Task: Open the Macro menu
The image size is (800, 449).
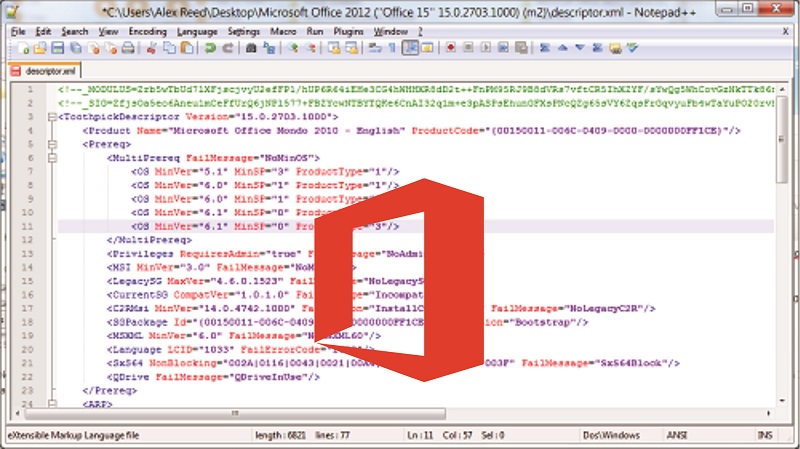Action: pyautogui.click(x=283, y=32)
